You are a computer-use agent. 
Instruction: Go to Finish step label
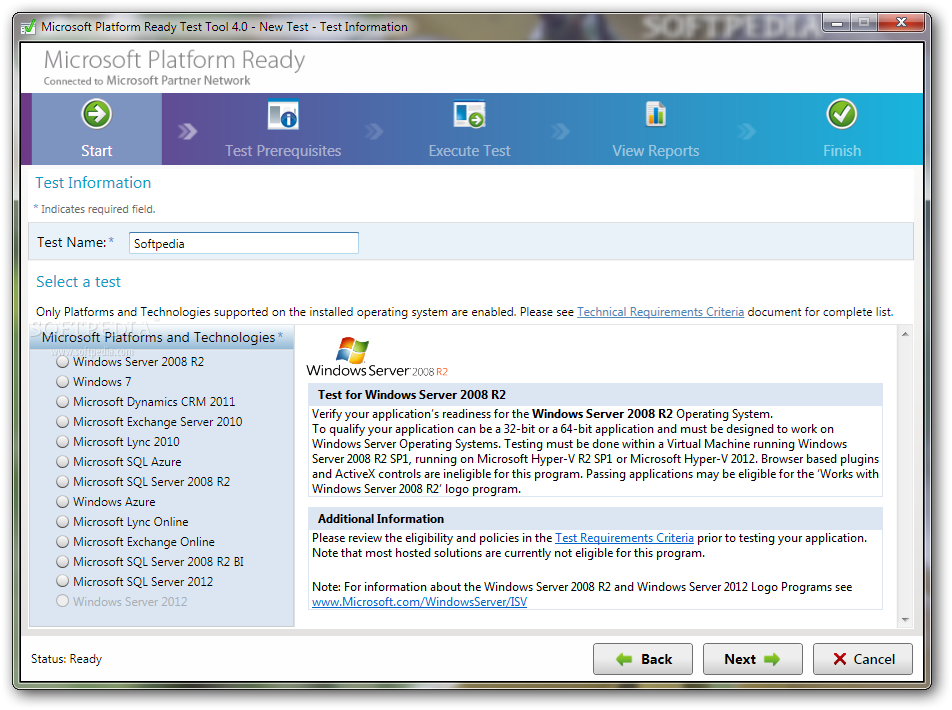click(x=842, y=151)
